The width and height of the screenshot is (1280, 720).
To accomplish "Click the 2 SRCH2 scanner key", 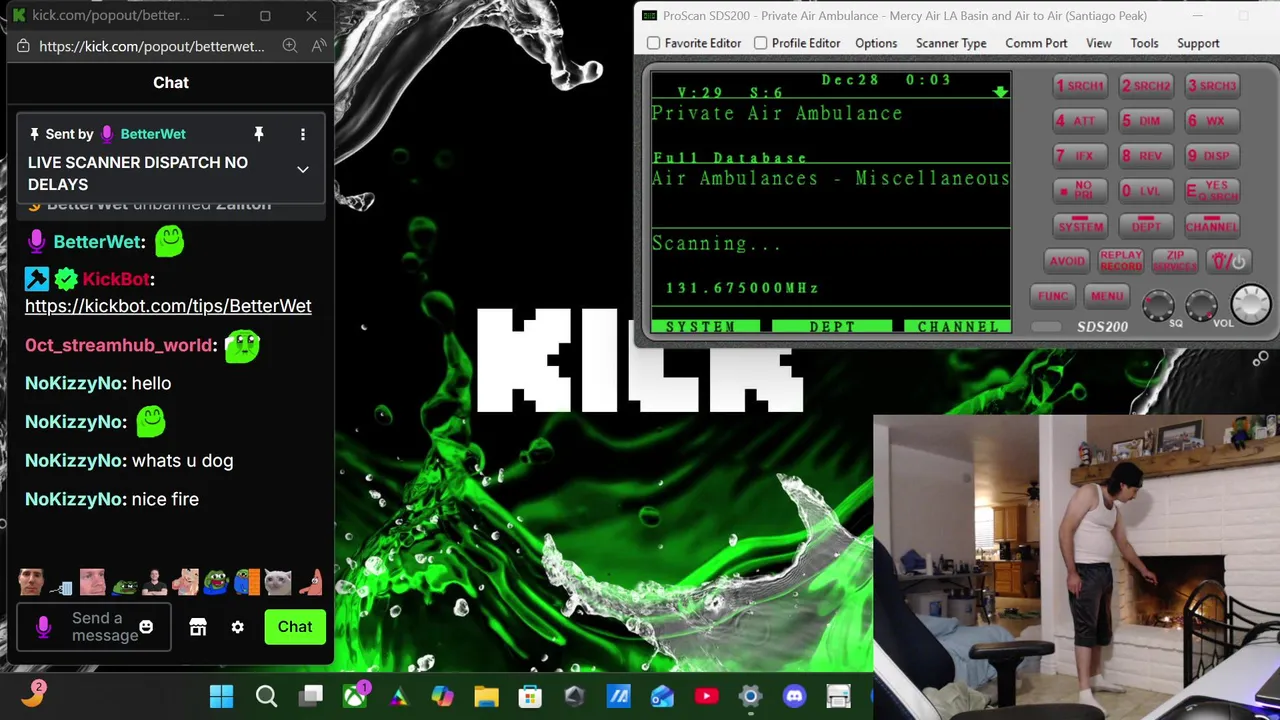I will click(1146, 86).
